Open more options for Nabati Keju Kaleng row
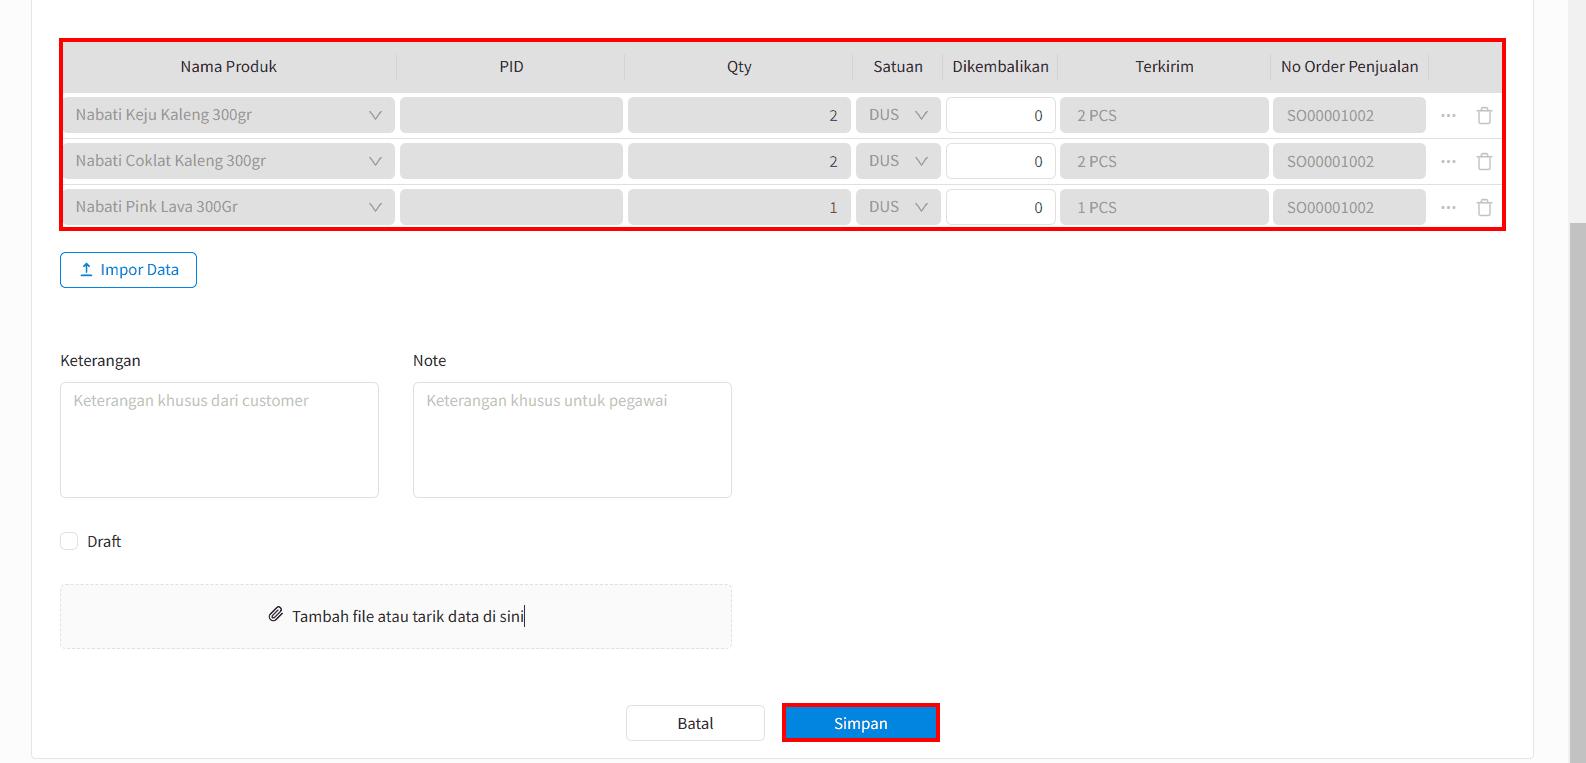1586x763 pixels. click(1448, 116)
